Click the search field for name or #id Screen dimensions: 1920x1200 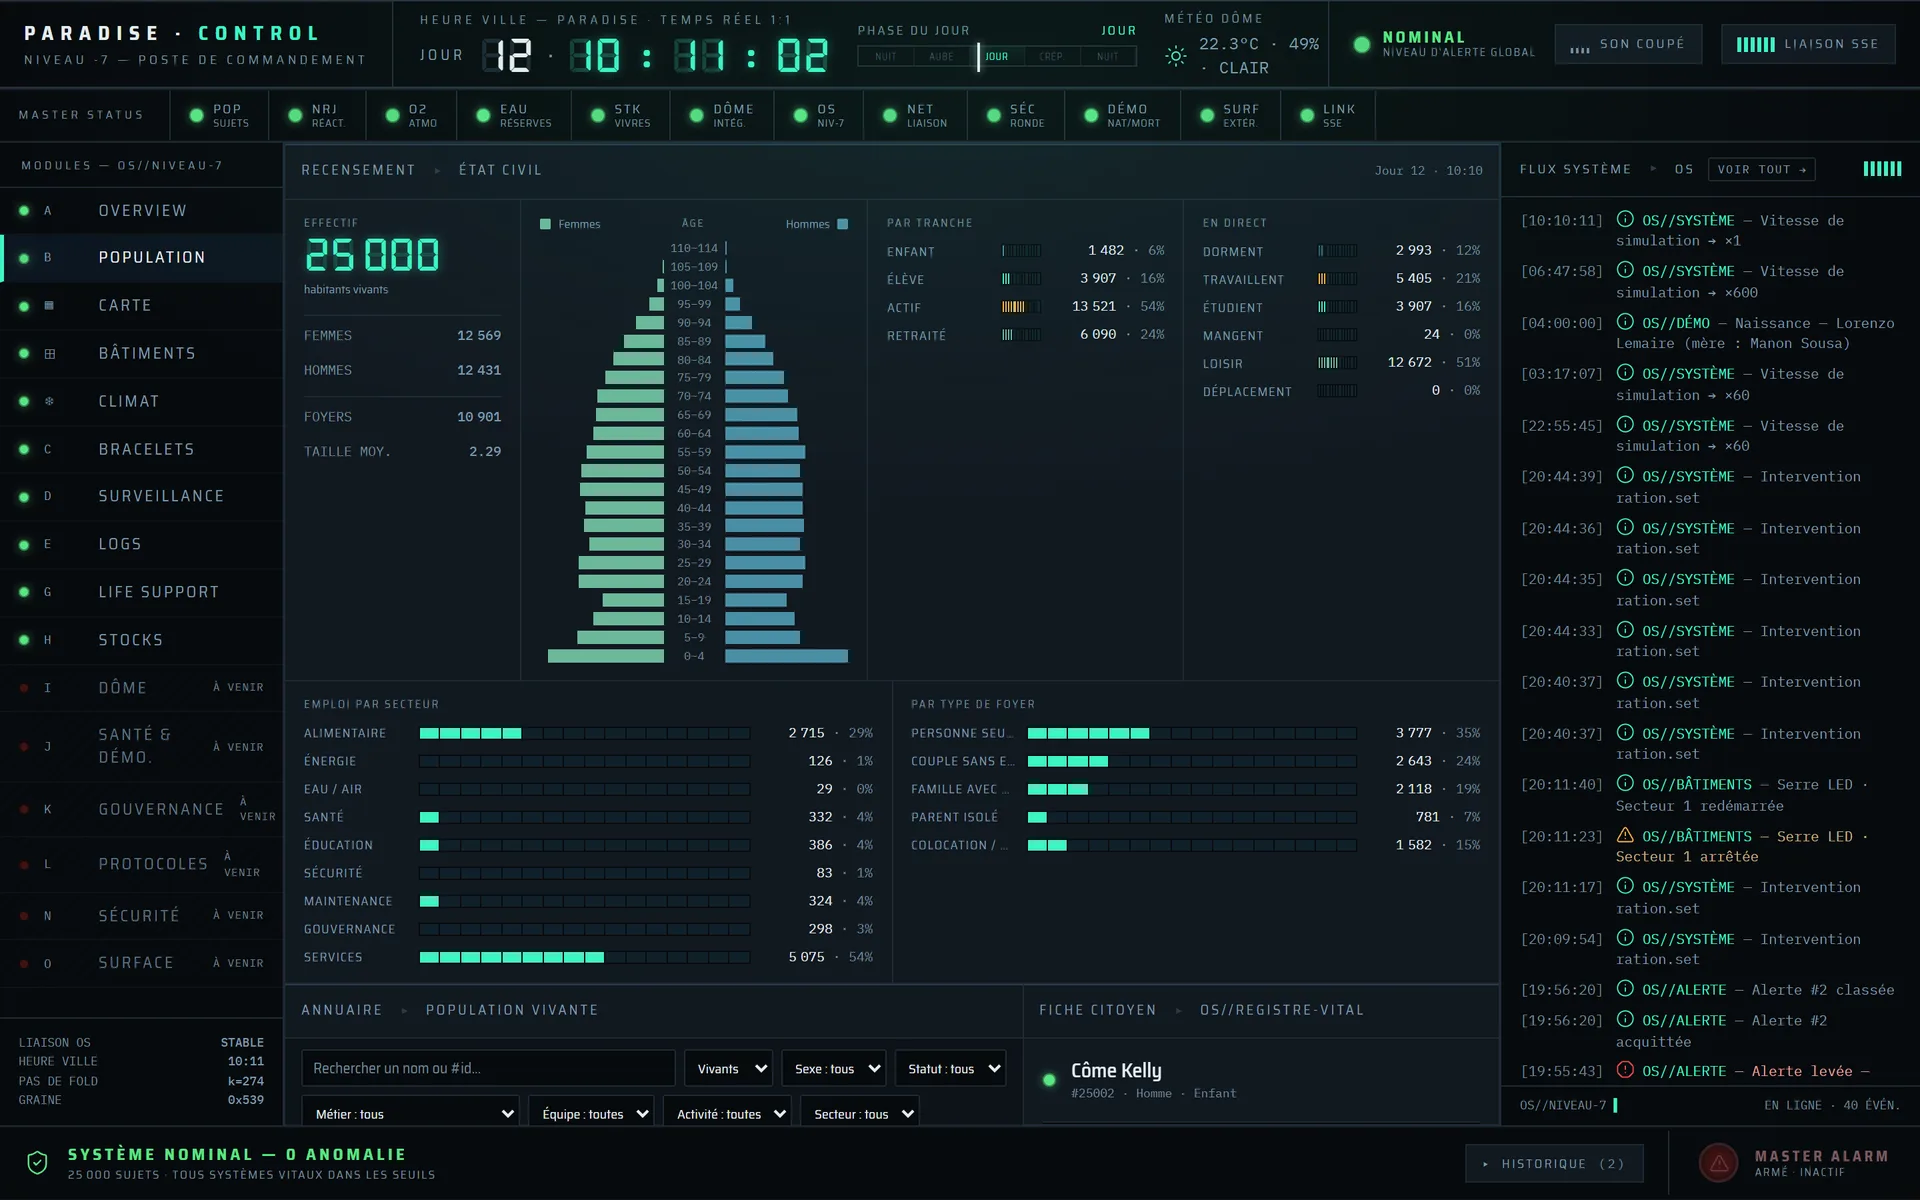[x=488, y=1068]
